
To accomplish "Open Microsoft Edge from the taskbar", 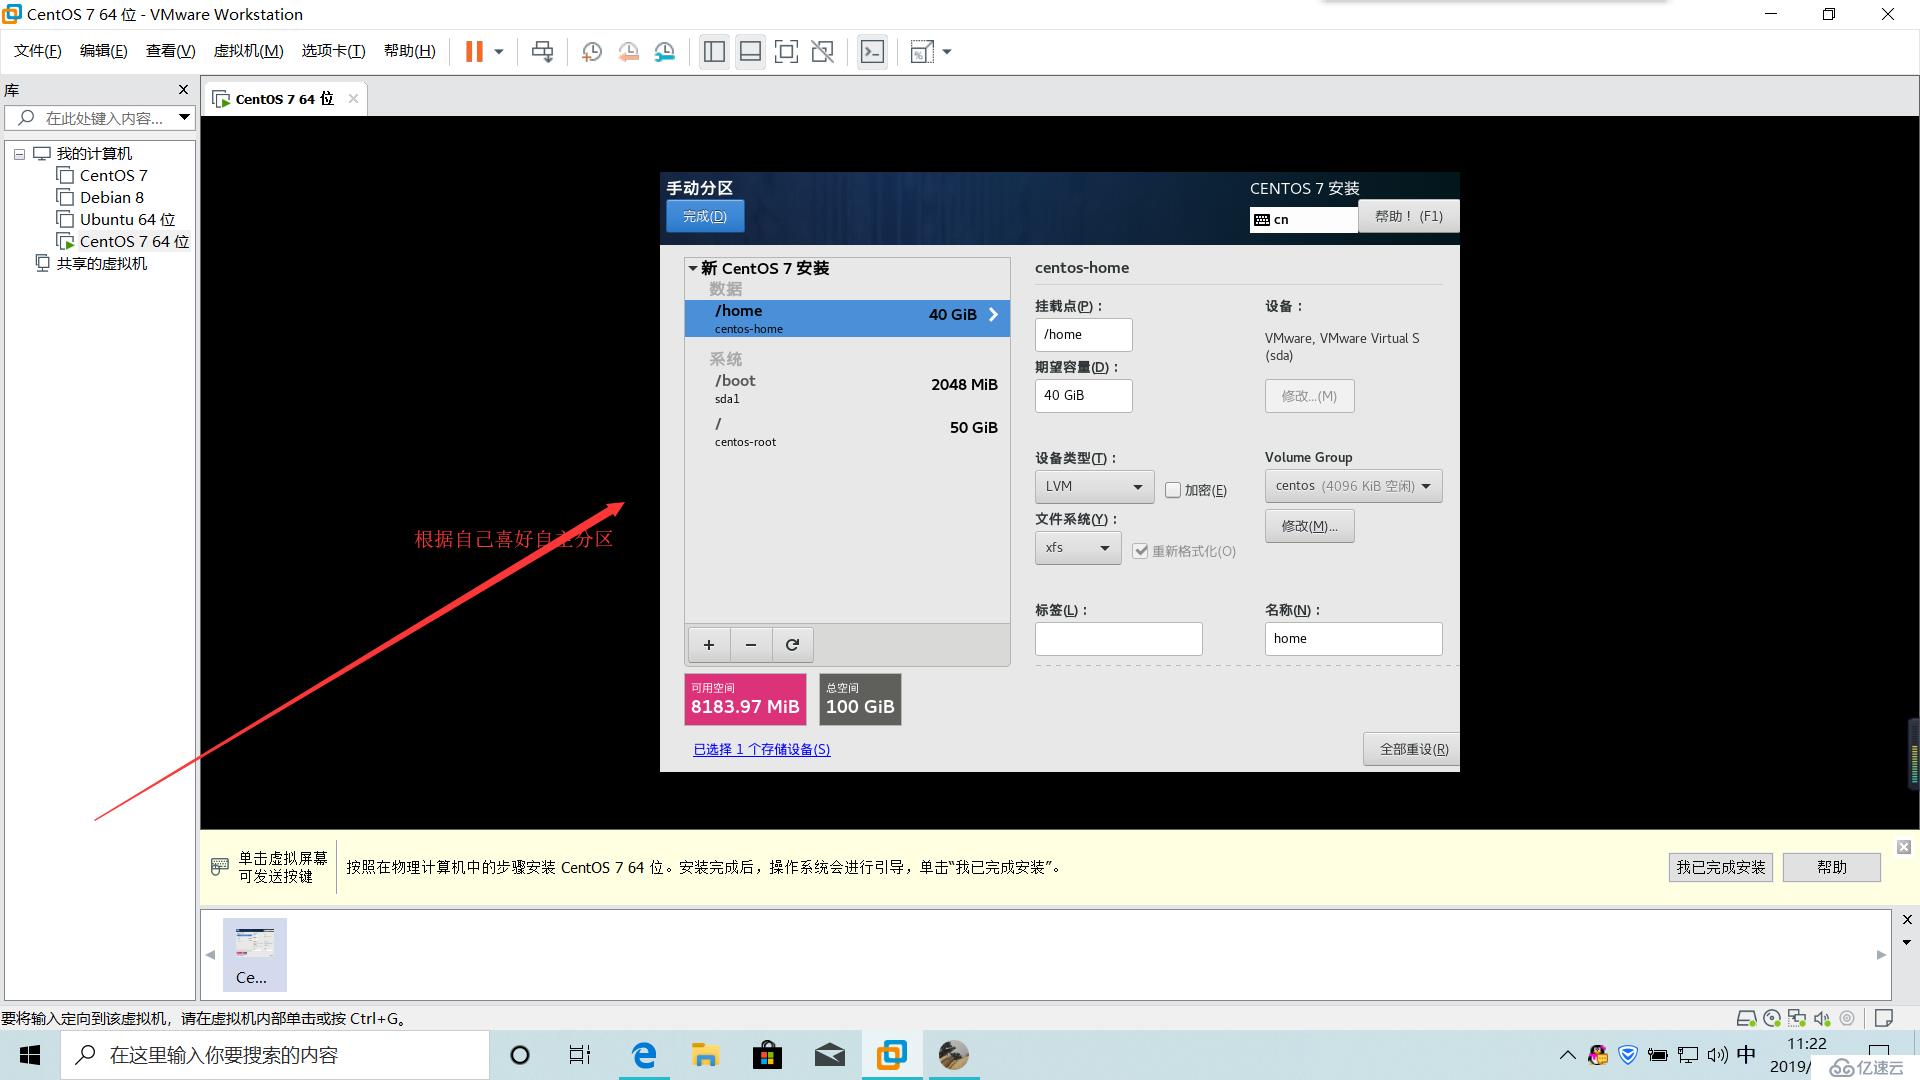I will point(644,1055).
